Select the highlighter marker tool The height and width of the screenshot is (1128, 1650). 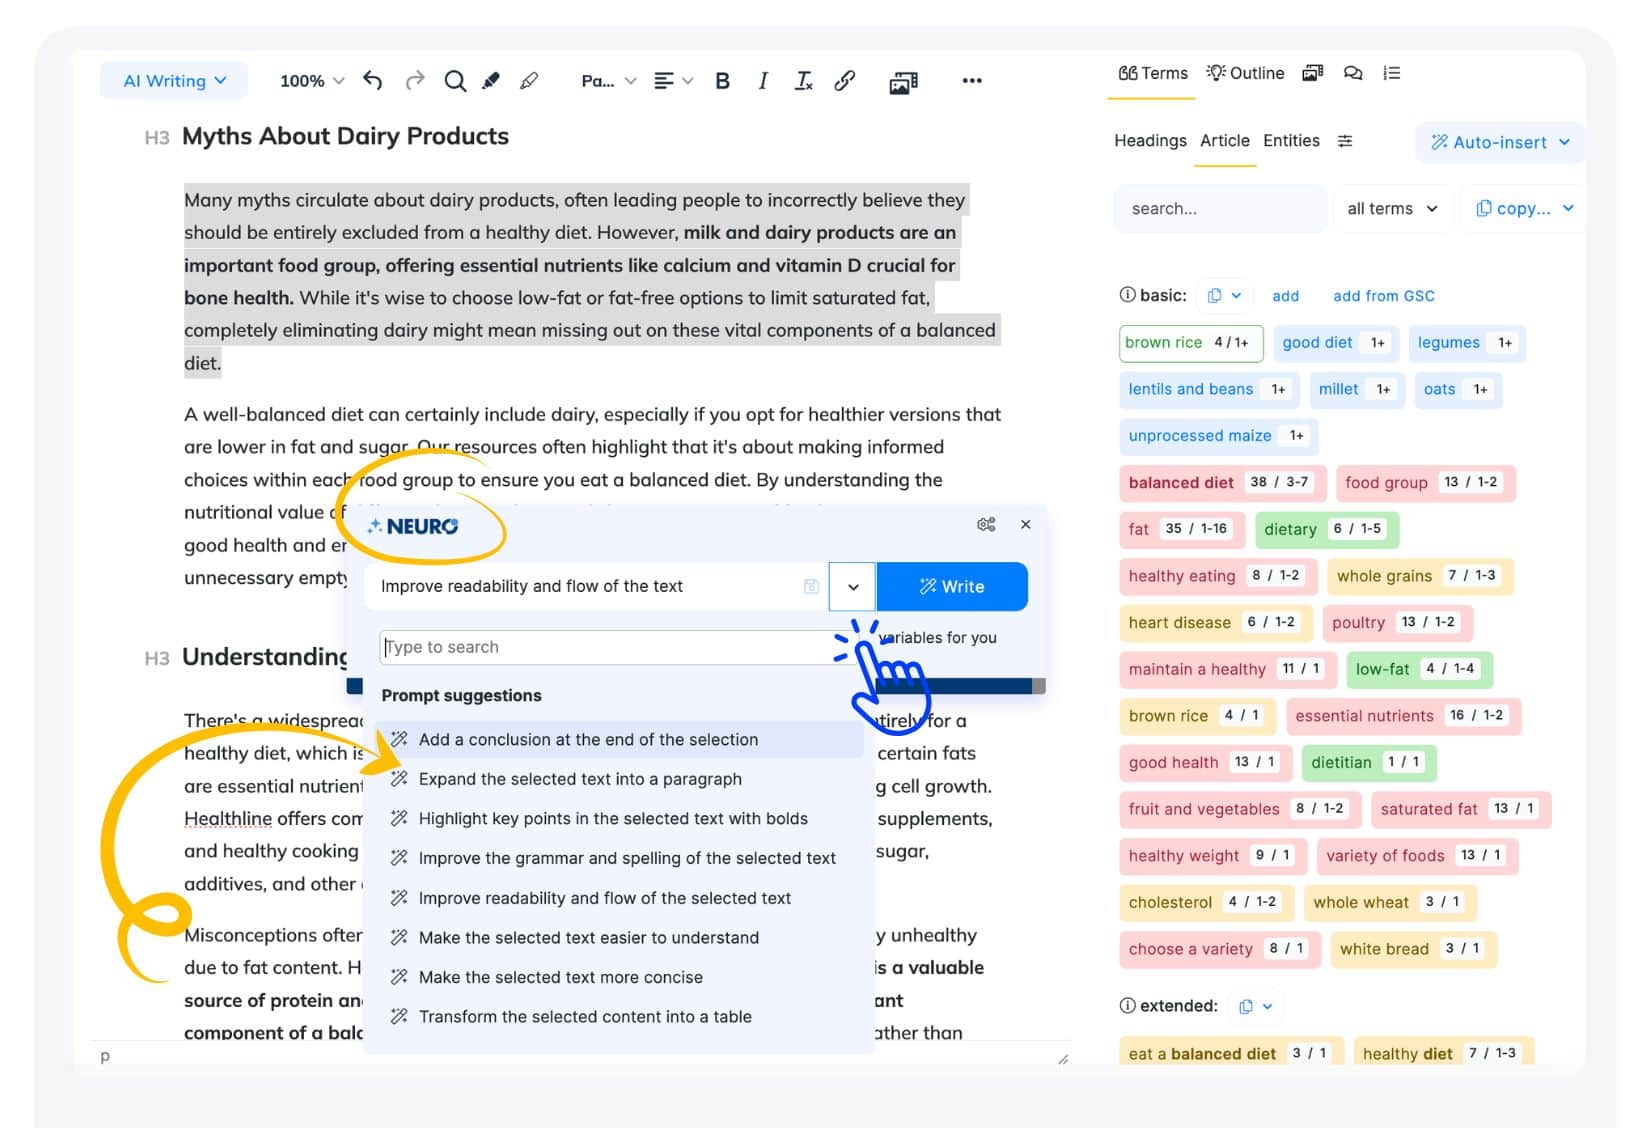point(491,81)
